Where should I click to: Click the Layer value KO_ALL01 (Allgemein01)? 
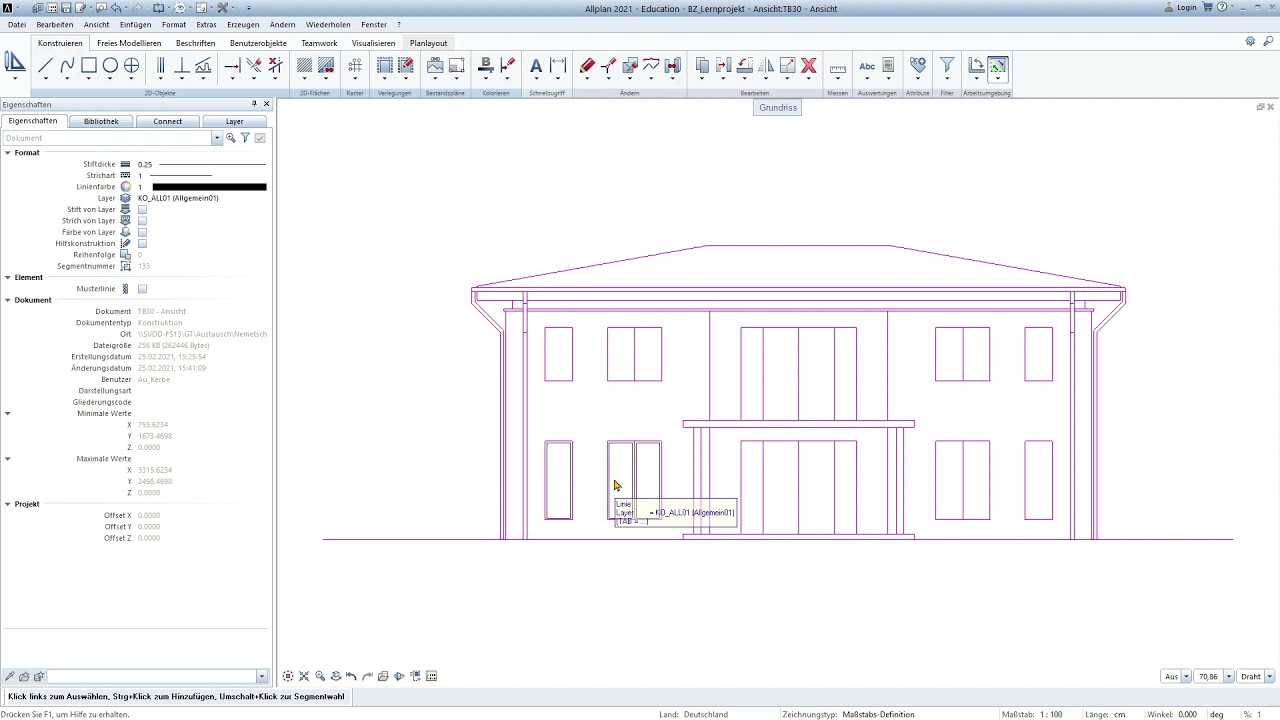(x=178, y=198)
